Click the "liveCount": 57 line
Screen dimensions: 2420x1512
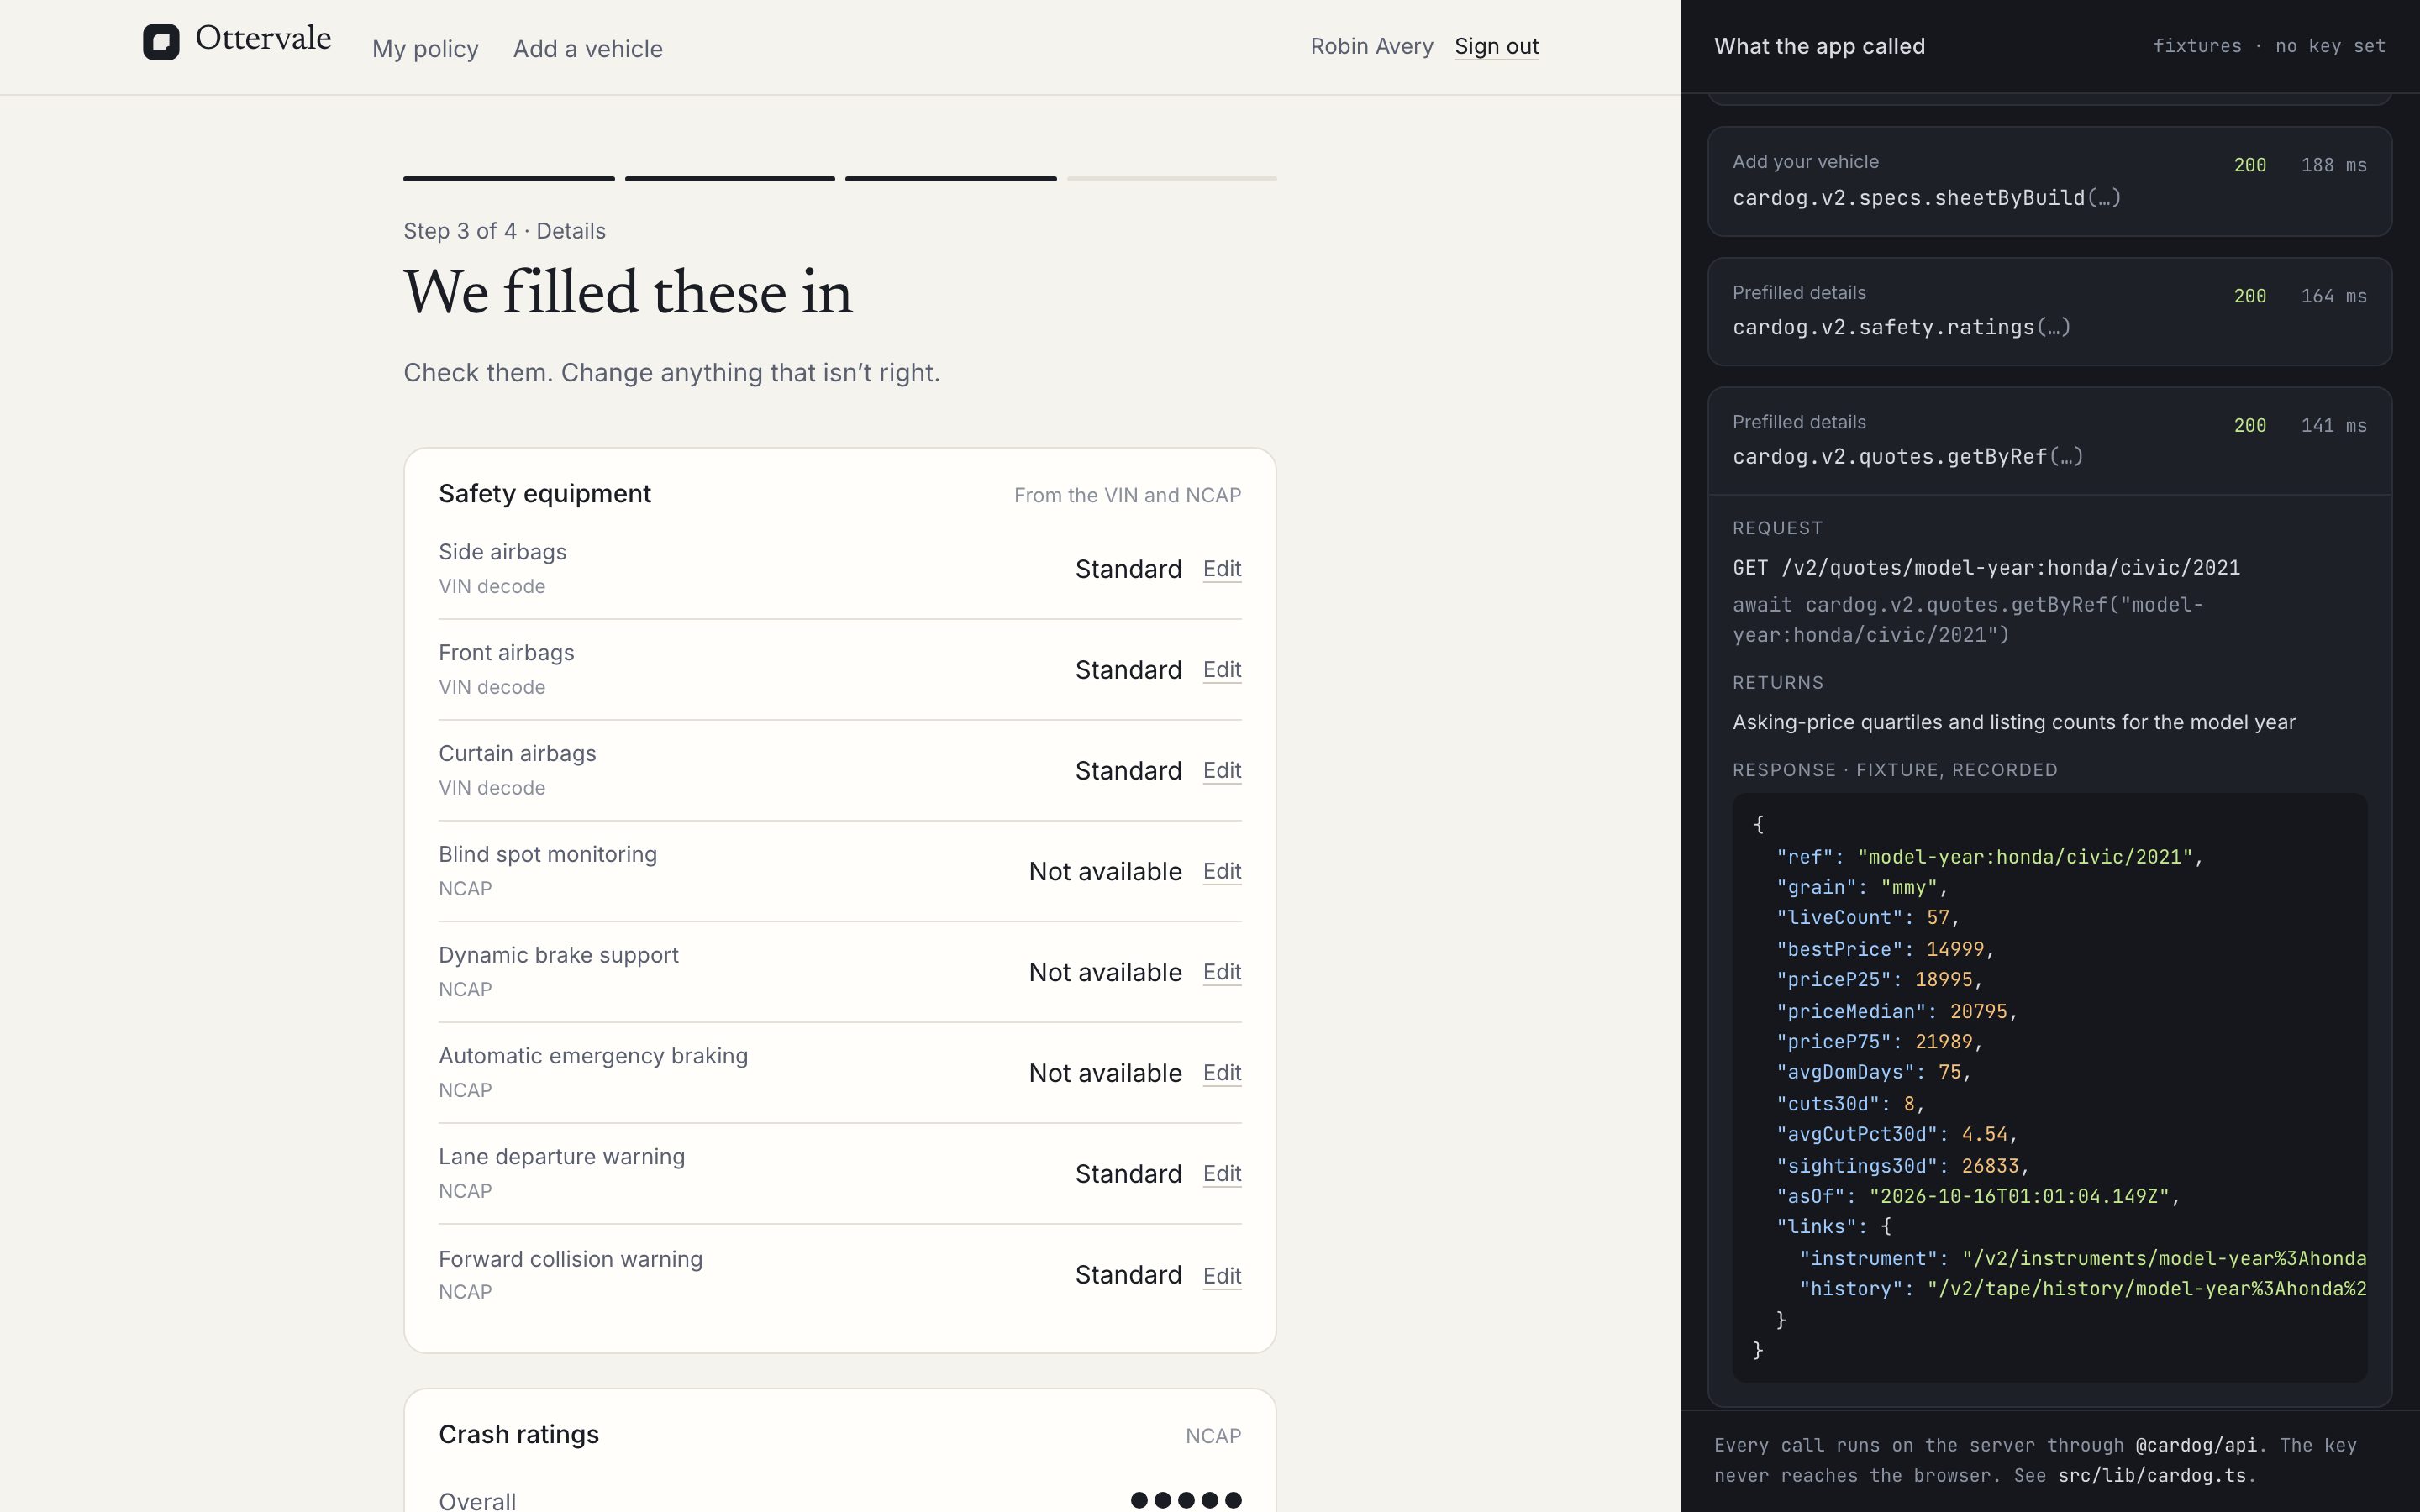1868,918
